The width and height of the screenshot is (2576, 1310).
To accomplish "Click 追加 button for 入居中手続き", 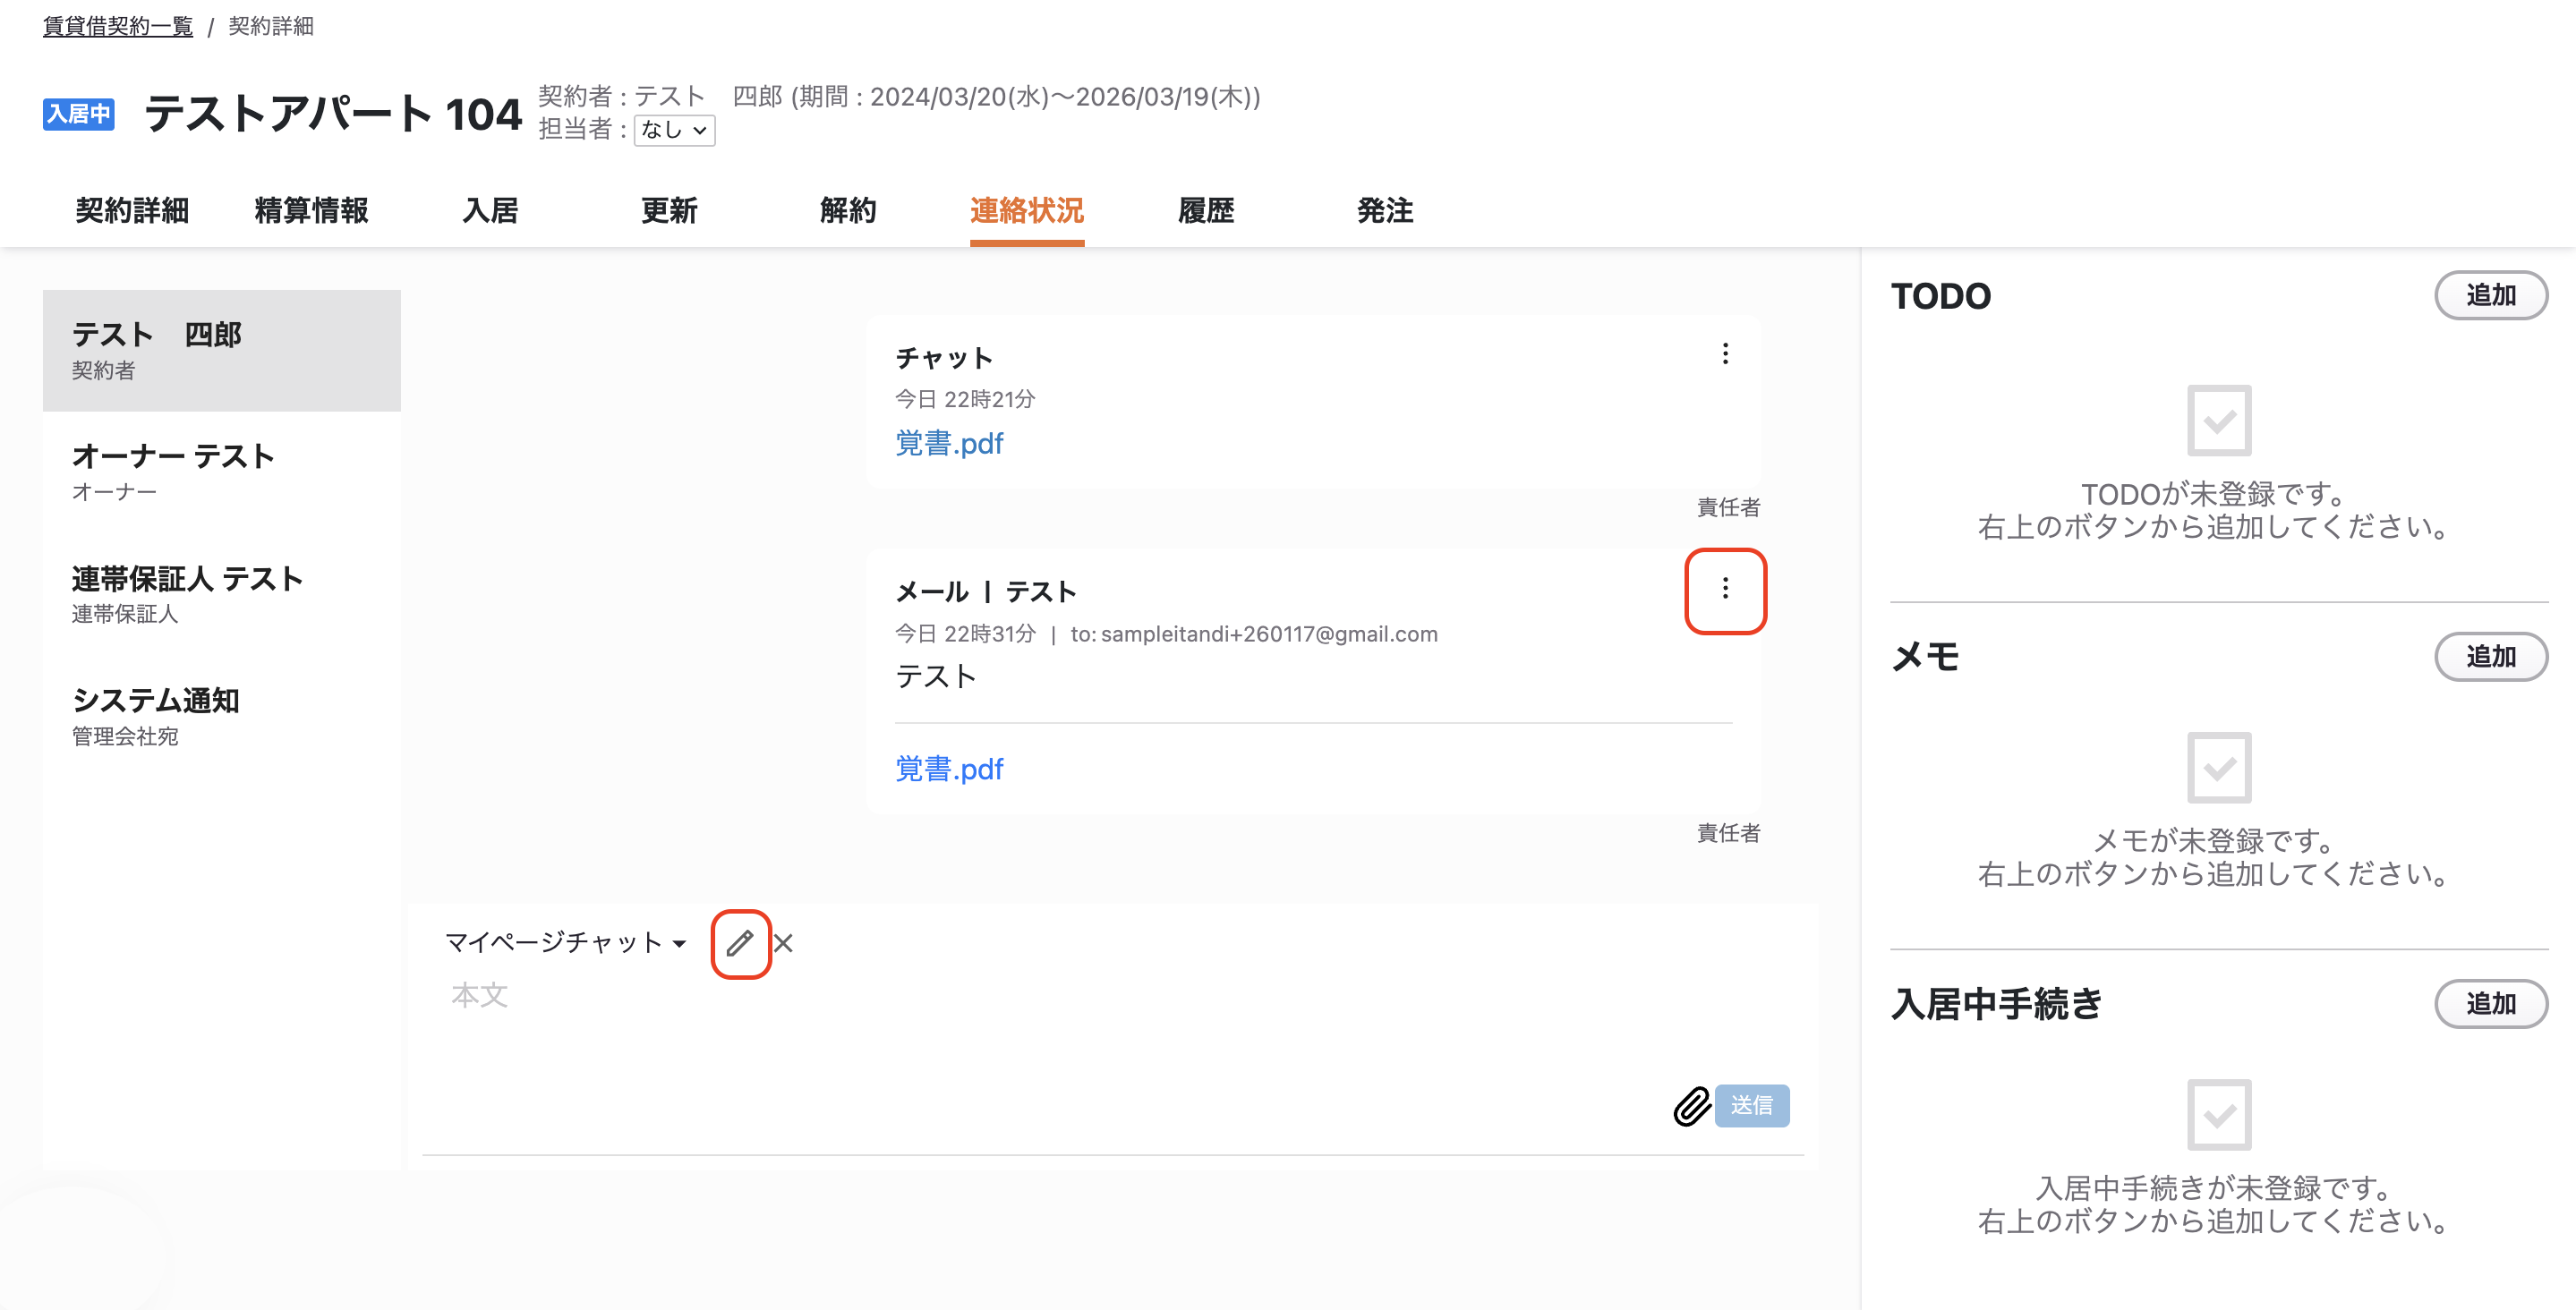I will click(2491, 1004).
